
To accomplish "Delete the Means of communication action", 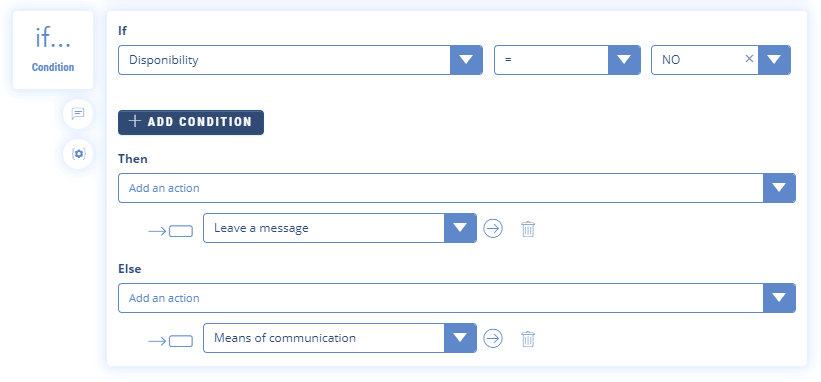I will [x=528, y=339].
